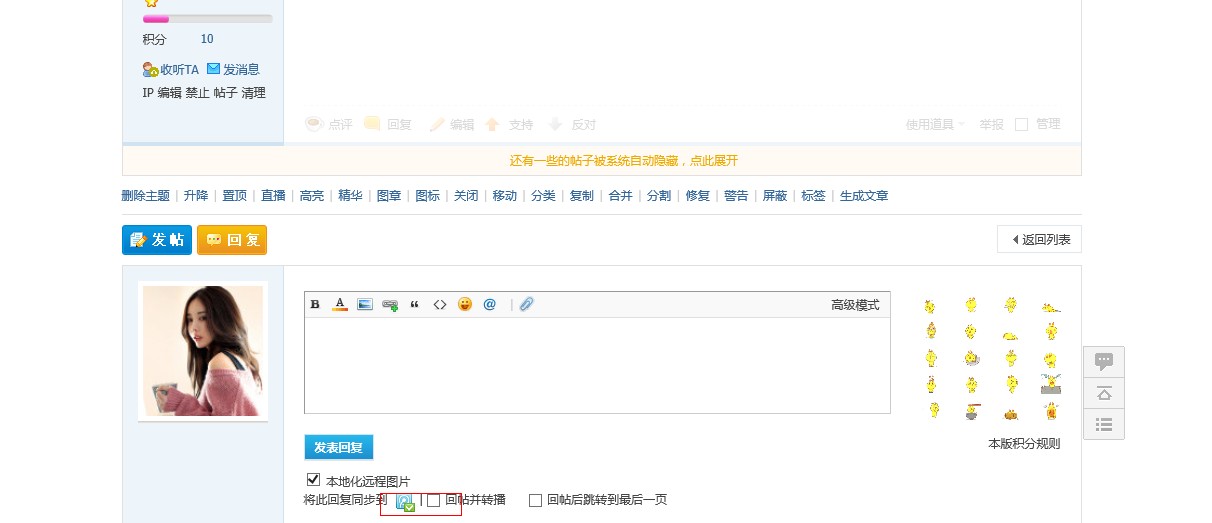This screenshot has width=1212, height=523.
Task: Submit with 发表回复 button
Action: pyautogui.click(x=339, y=447)
